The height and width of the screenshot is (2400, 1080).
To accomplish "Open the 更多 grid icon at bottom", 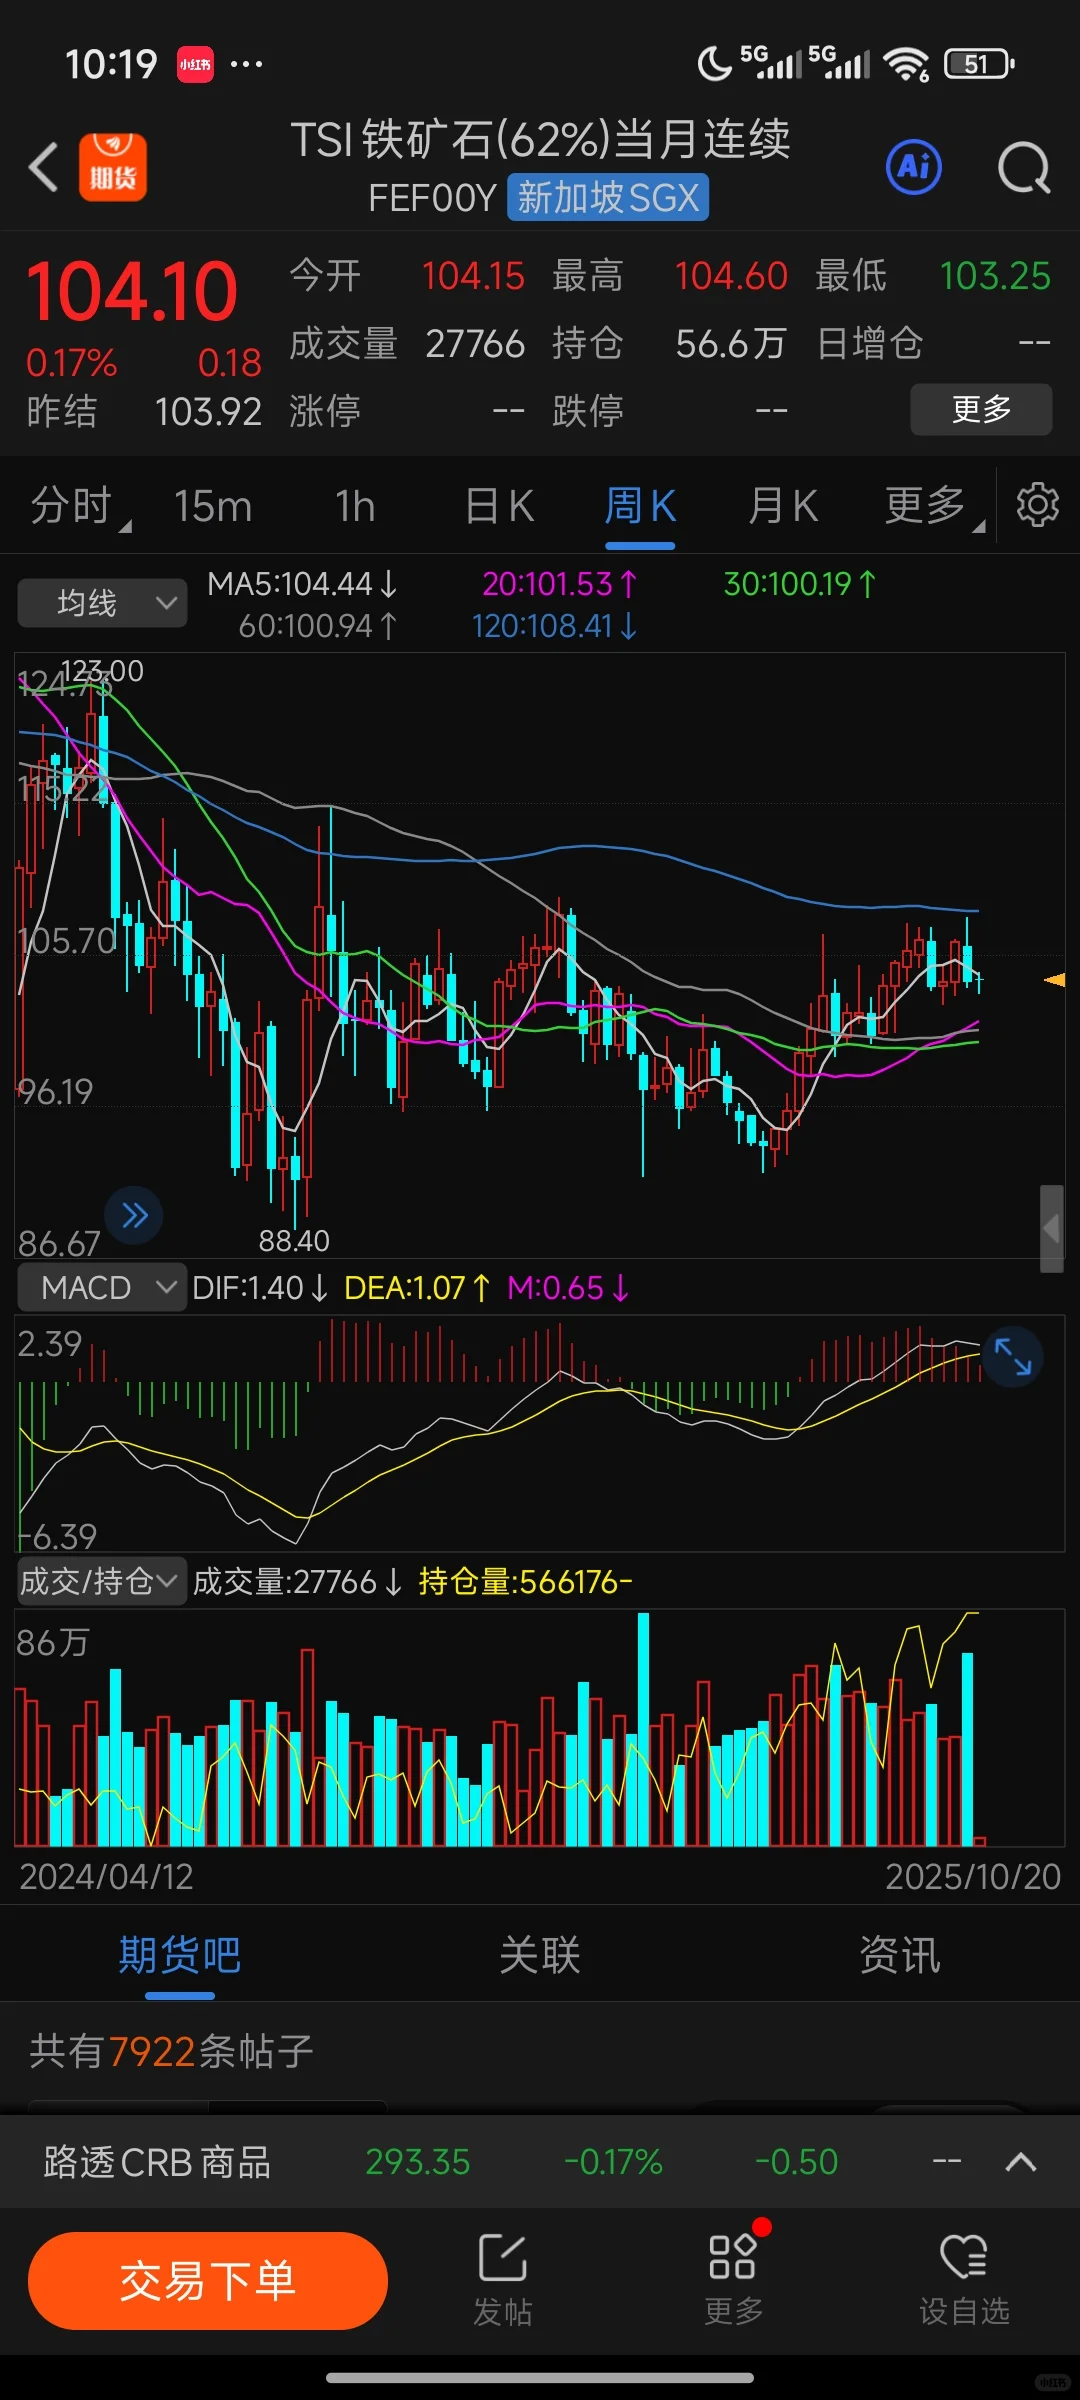I will (x=733, y=2279).
